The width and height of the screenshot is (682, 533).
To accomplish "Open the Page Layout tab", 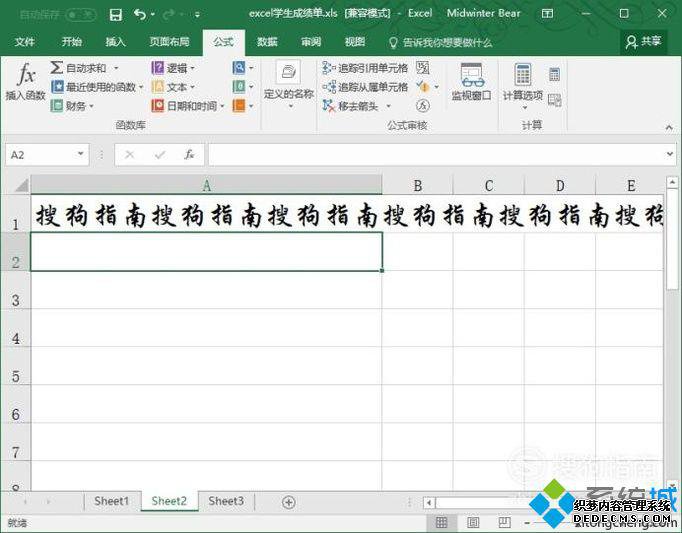I will click(169, 42).
